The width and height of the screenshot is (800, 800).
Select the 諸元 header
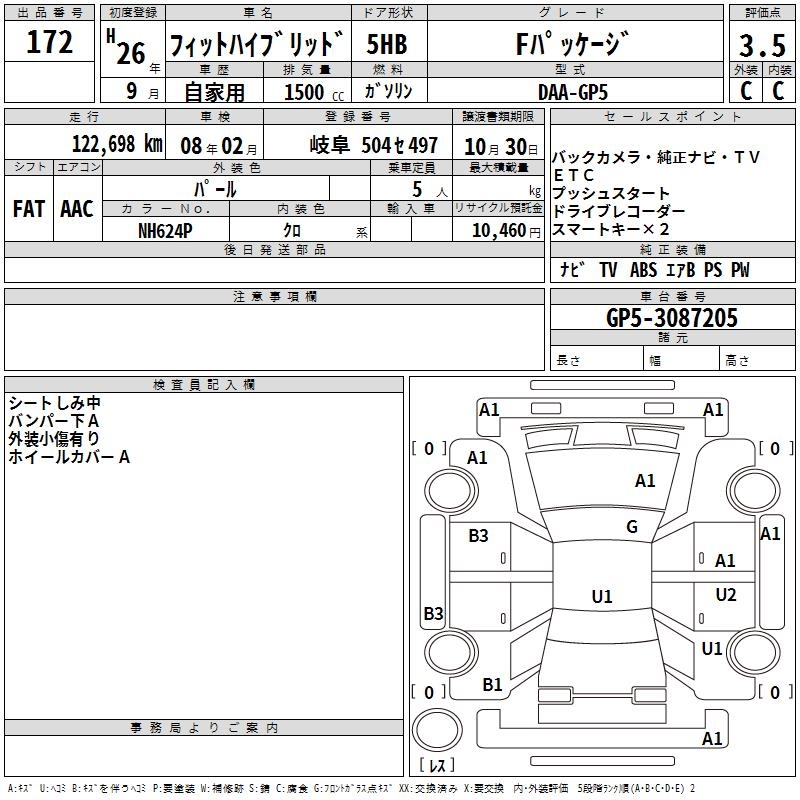pos(672,337)
